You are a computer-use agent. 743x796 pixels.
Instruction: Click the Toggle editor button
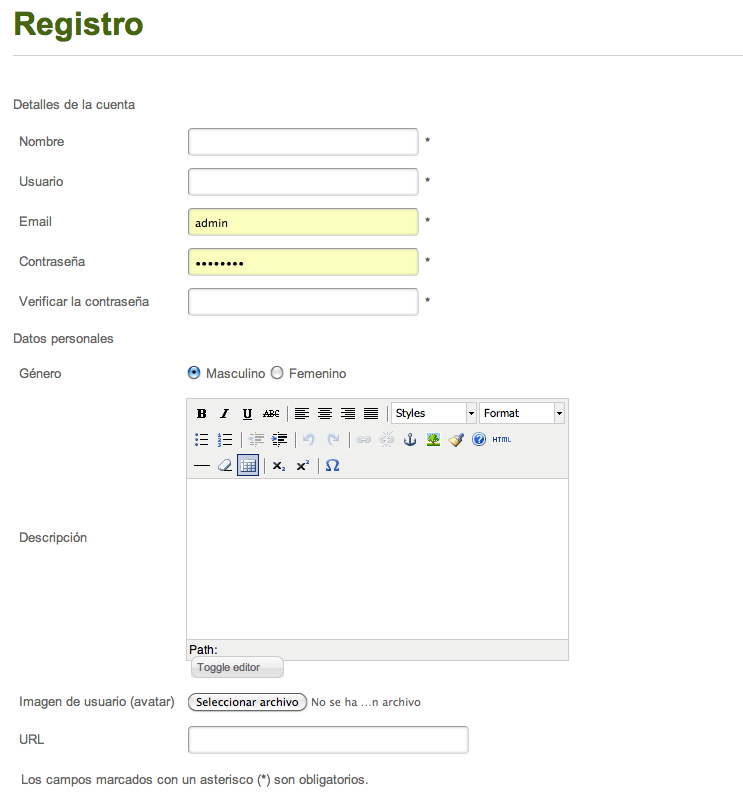(x=237, y=668)
